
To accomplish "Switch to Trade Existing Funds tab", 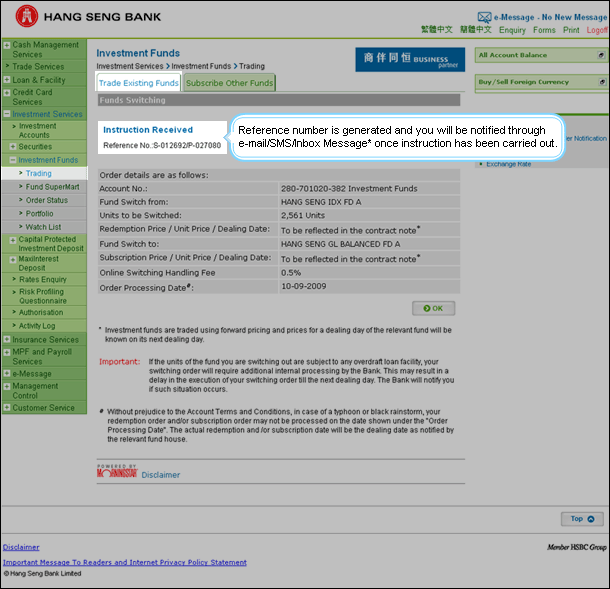I will tap(138, 82).
